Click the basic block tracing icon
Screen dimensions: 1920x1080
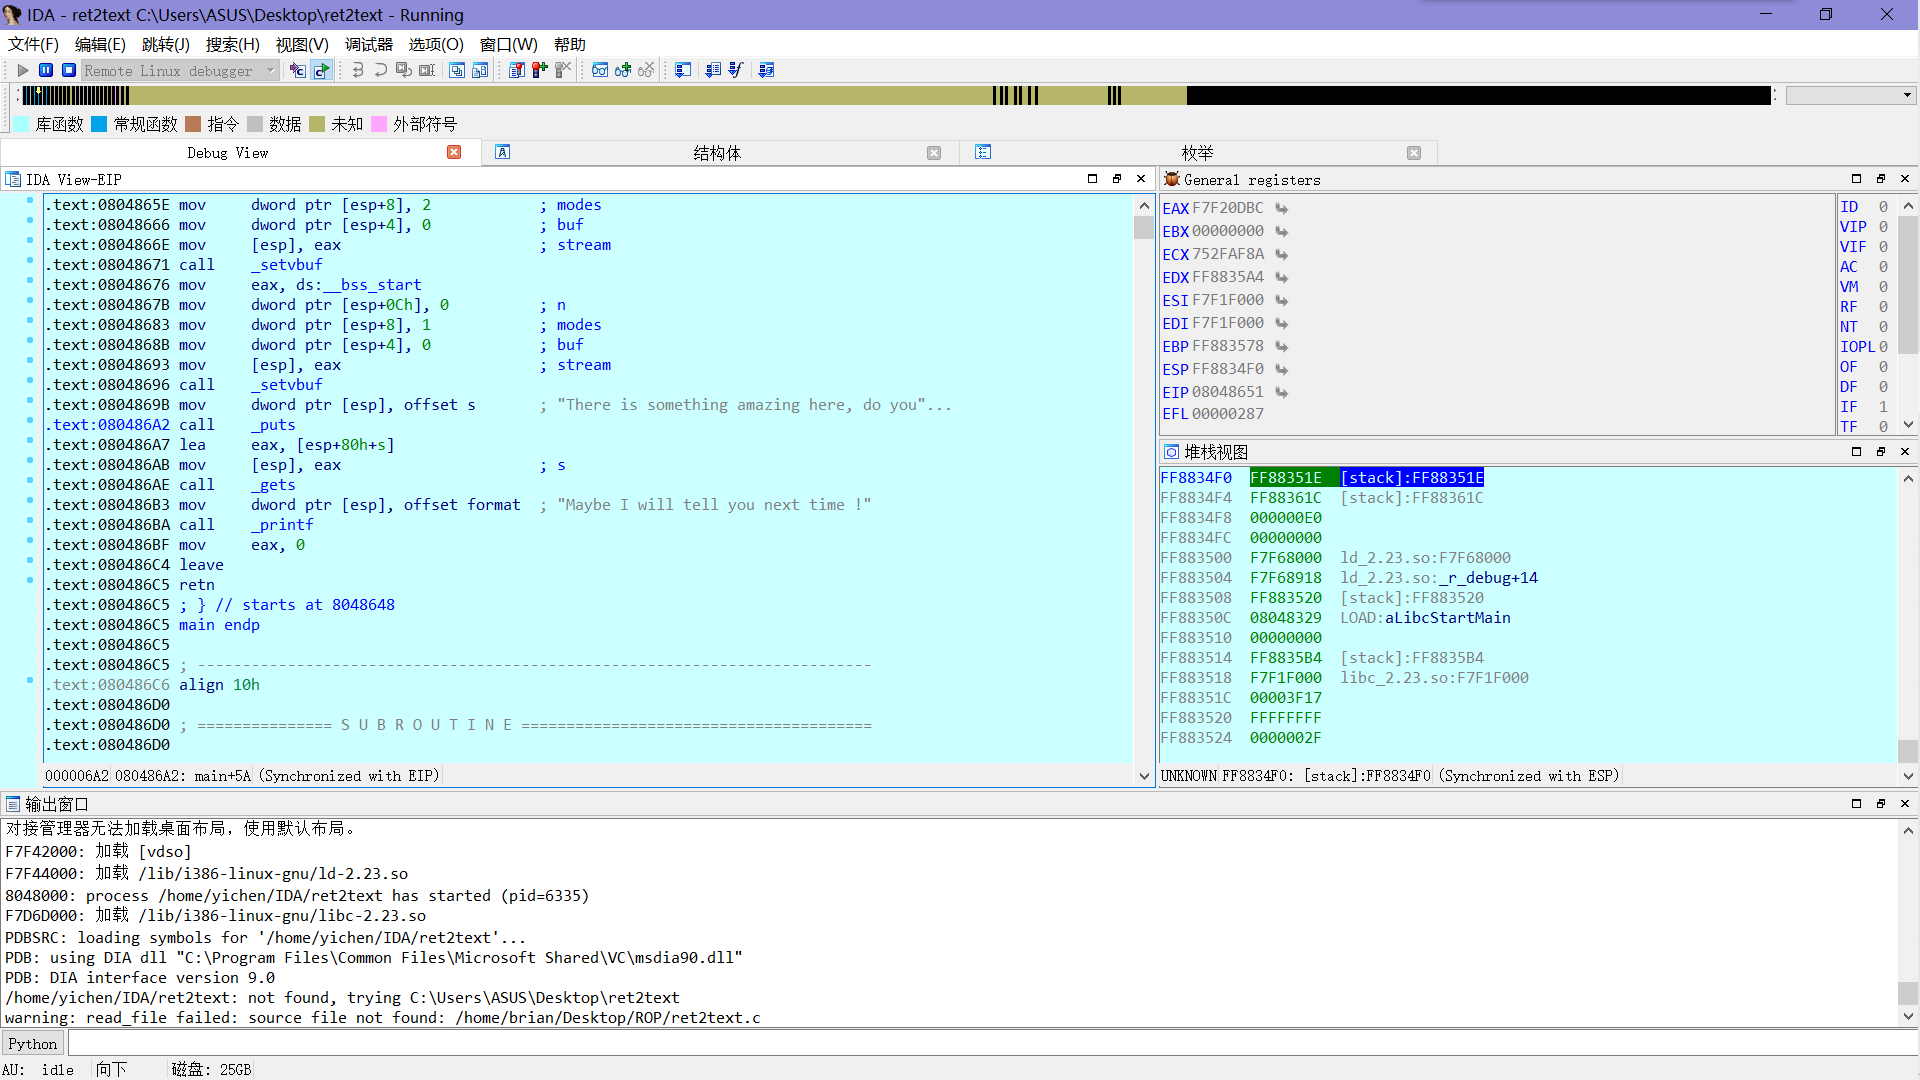tap(766, 70)
